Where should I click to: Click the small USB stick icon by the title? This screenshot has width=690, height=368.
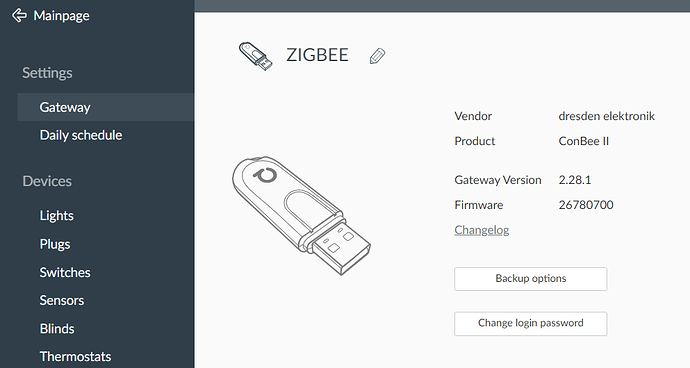coord(255,56)
